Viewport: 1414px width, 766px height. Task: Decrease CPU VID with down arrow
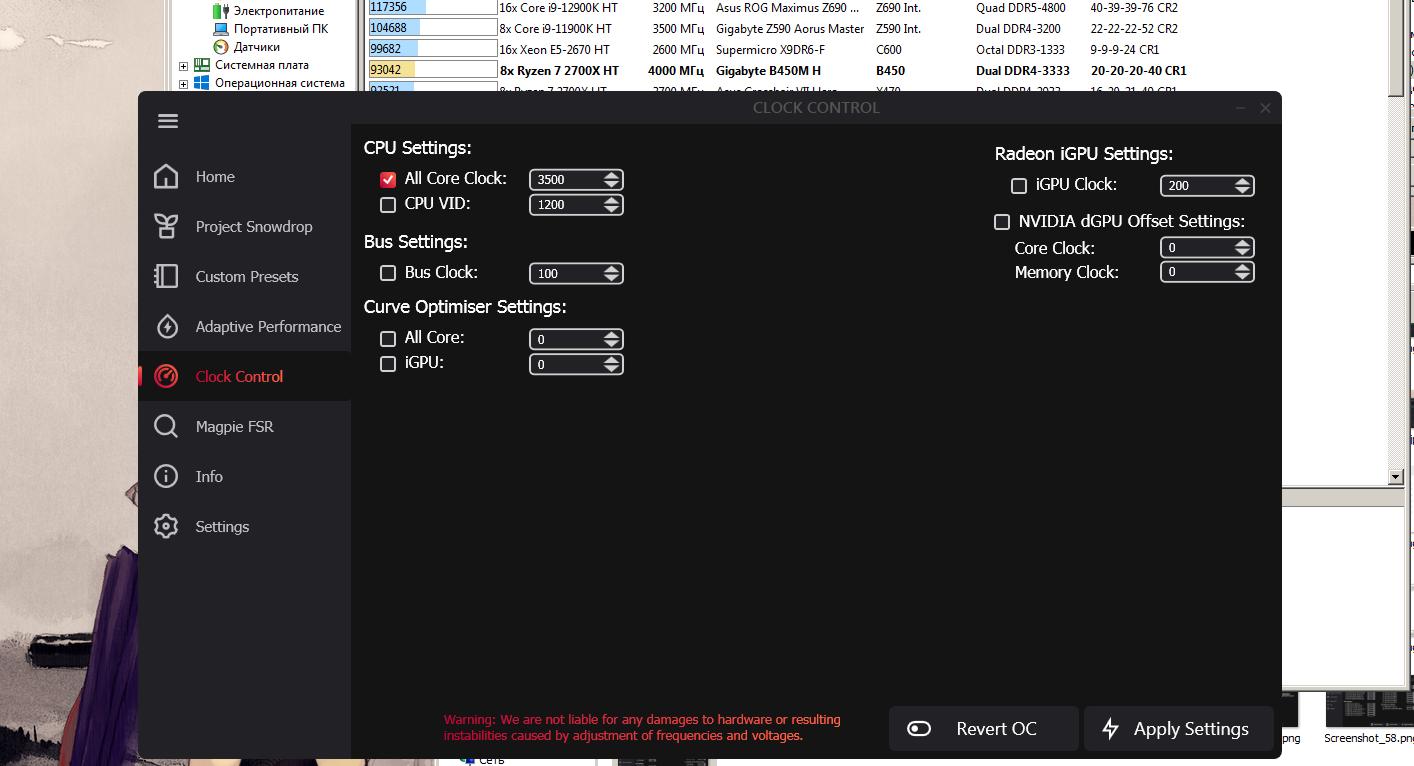(x=611, y=210)
